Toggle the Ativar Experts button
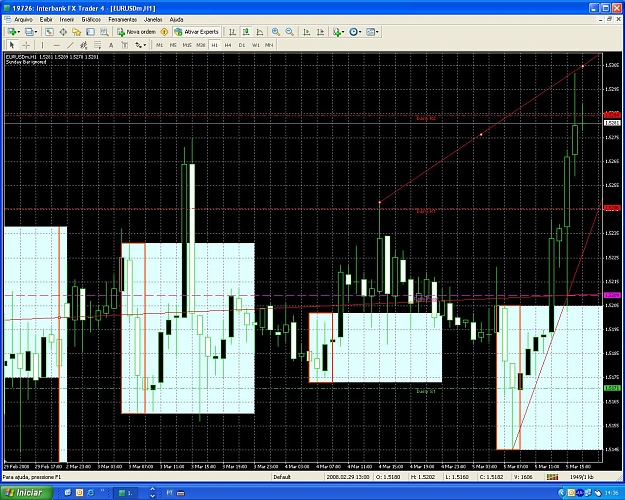This screenshot has width=625, height=500. tap(197, 32)
